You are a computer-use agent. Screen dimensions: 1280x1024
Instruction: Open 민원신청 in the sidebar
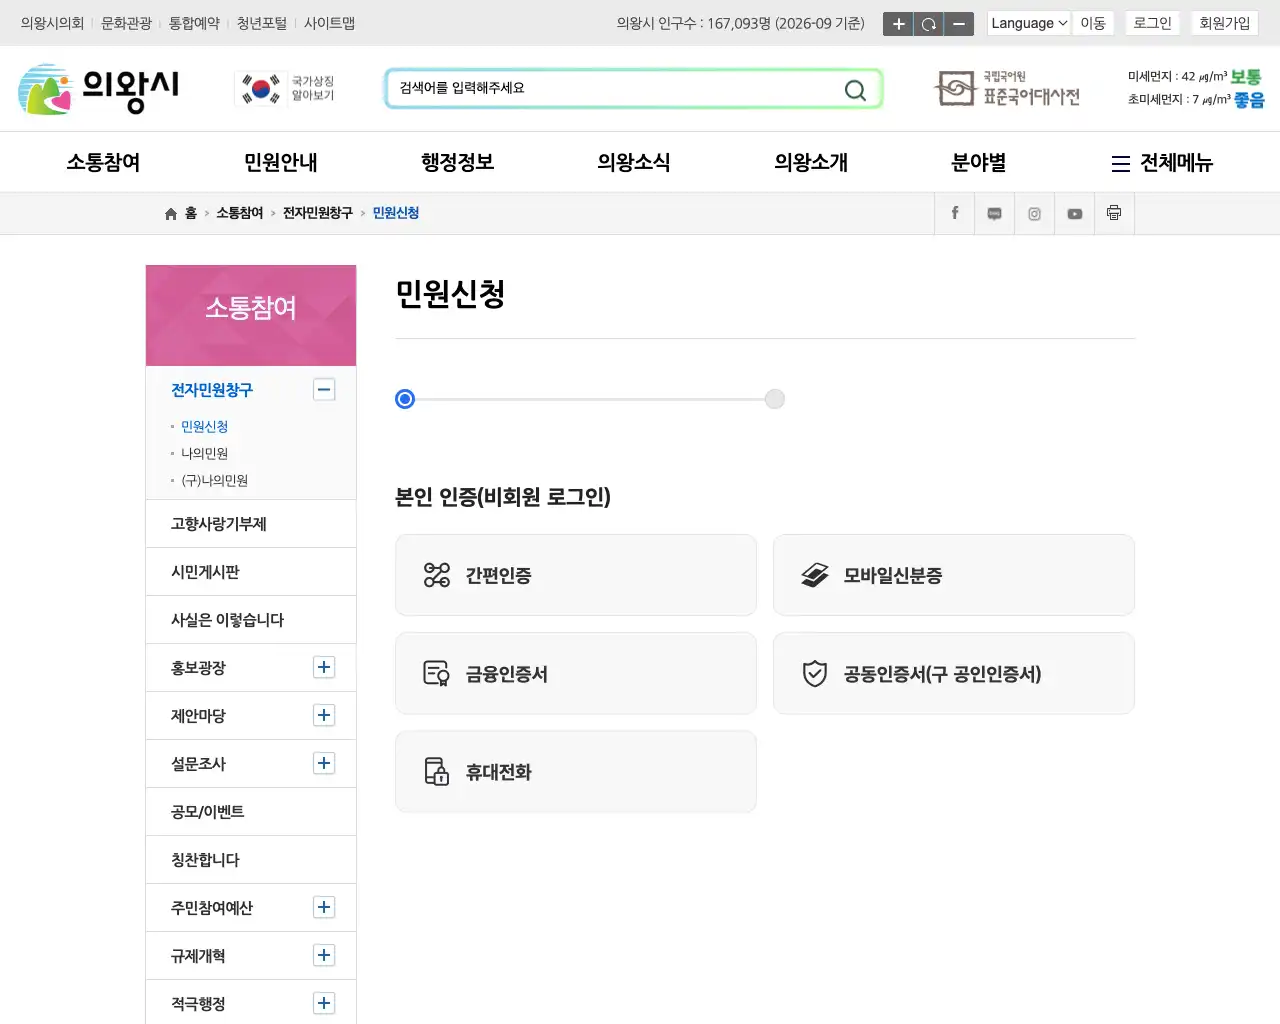coord(205,427)
